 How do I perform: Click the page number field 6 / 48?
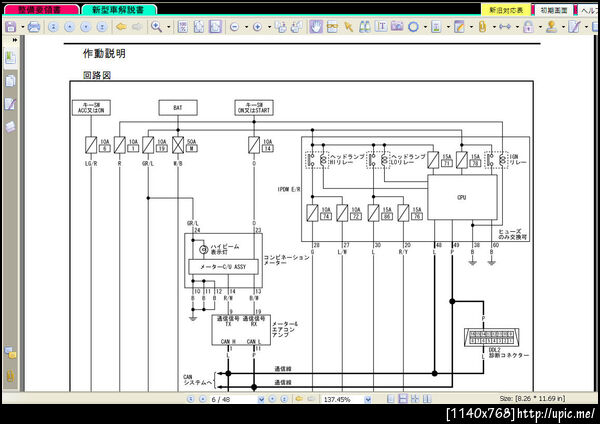[x=233, y=400]
